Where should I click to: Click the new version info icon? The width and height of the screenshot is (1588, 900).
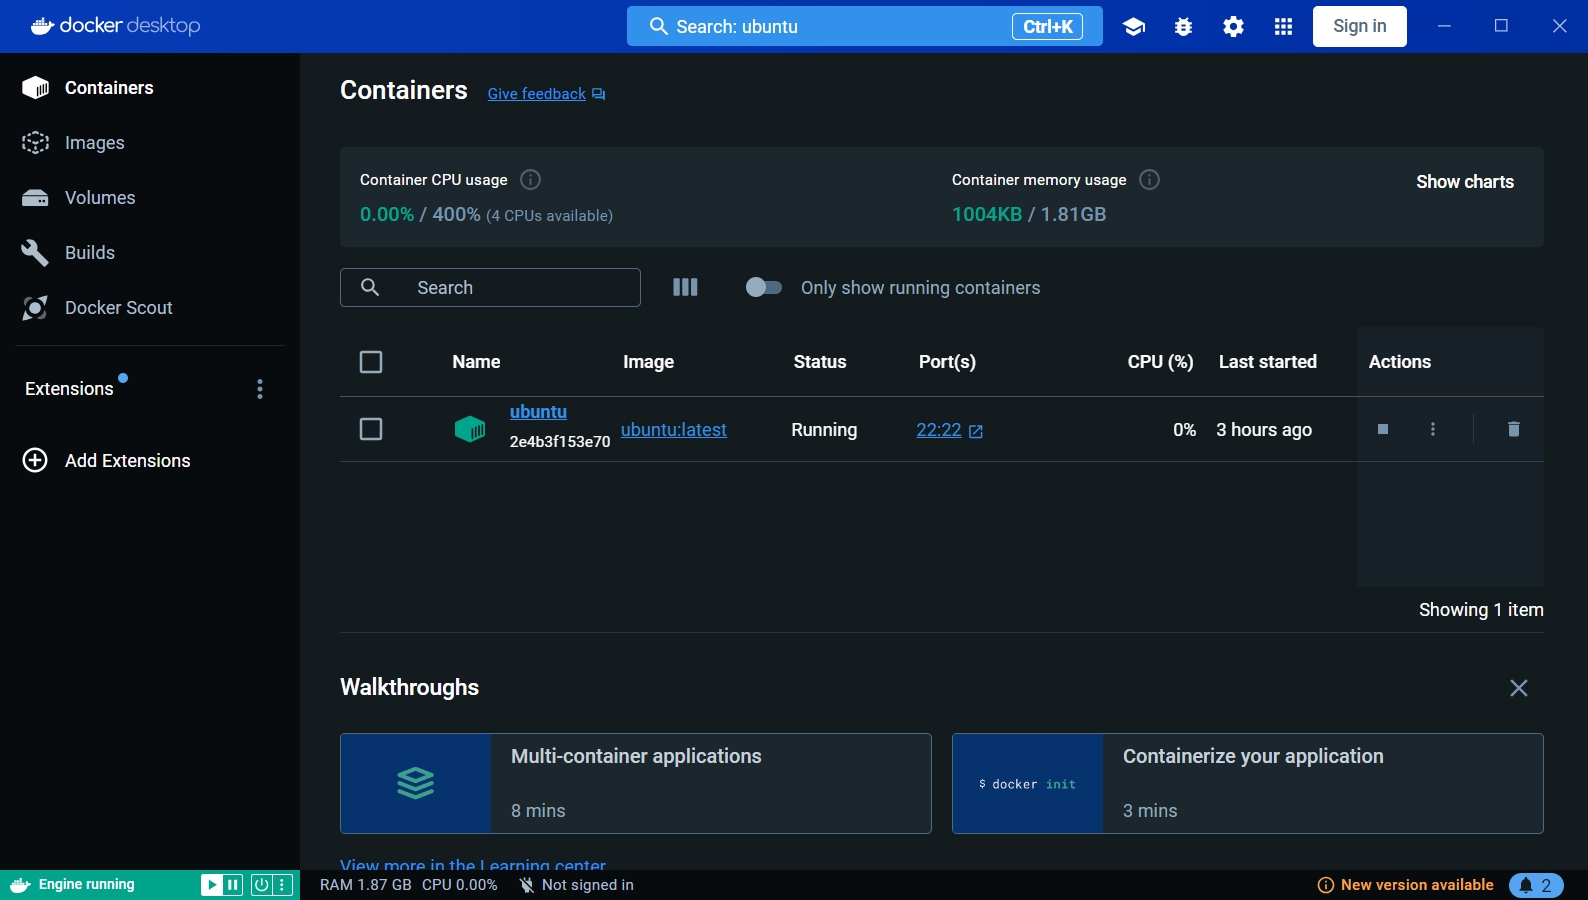[1326, 885]
